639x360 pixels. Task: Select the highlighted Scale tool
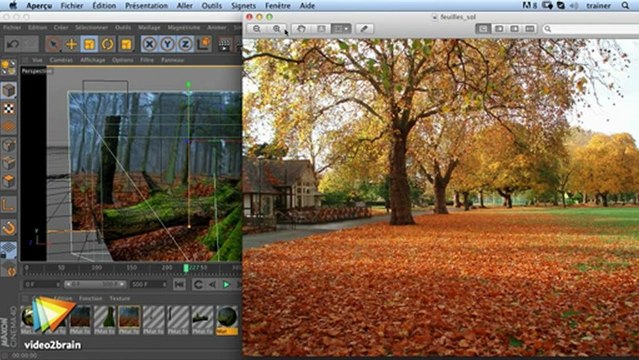89,44
